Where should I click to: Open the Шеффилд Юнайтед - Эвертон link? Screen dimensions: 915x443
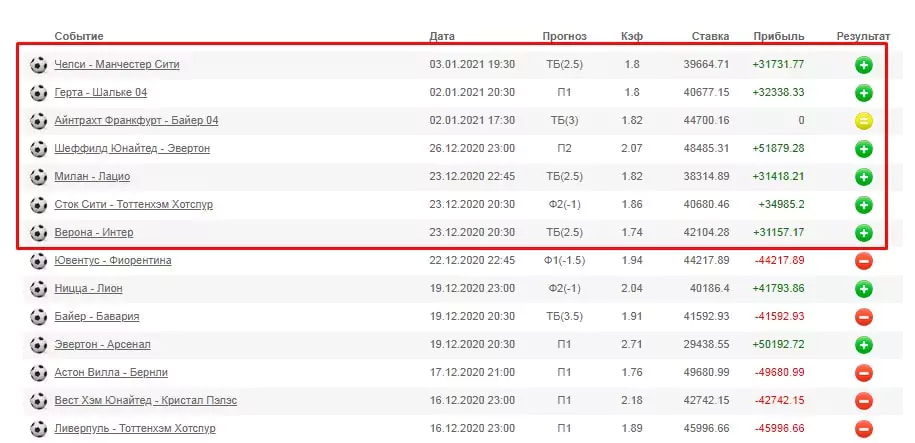point(132,148)
